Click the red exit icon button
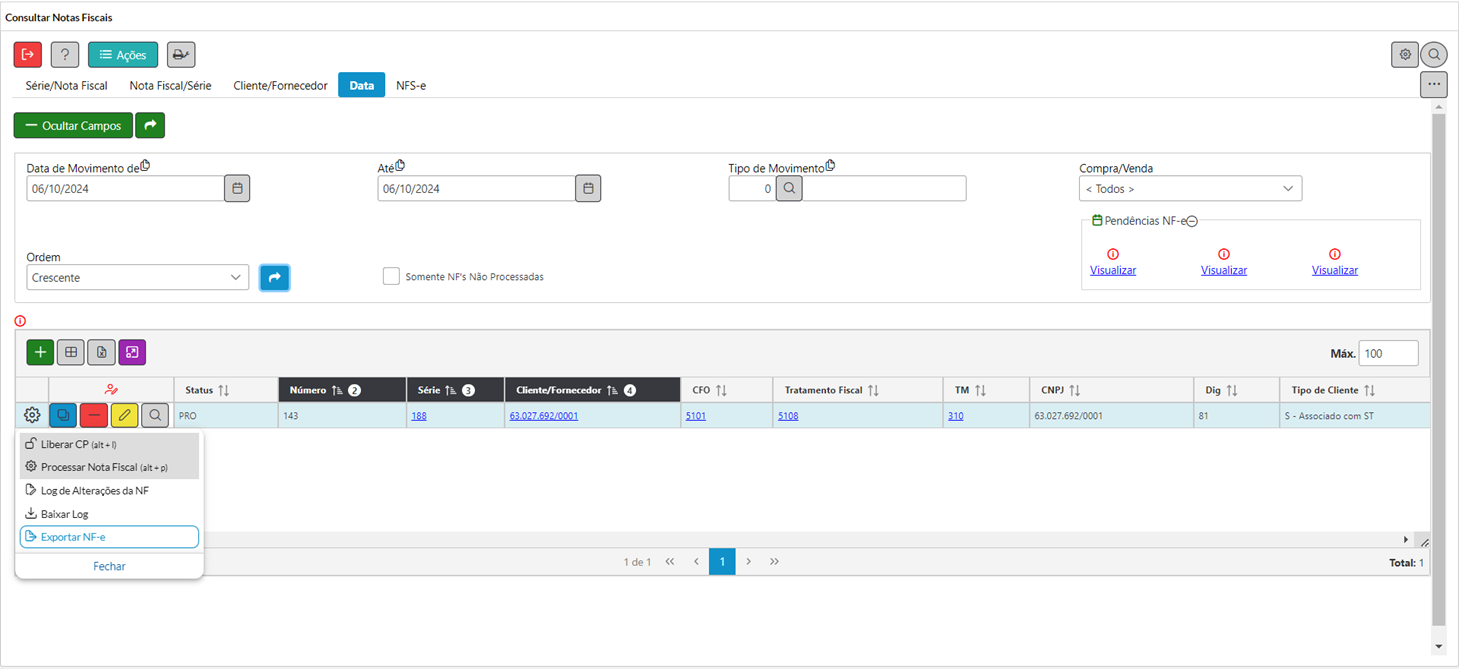This screenshot has width=1459, height=669. [x=28, y=55]
